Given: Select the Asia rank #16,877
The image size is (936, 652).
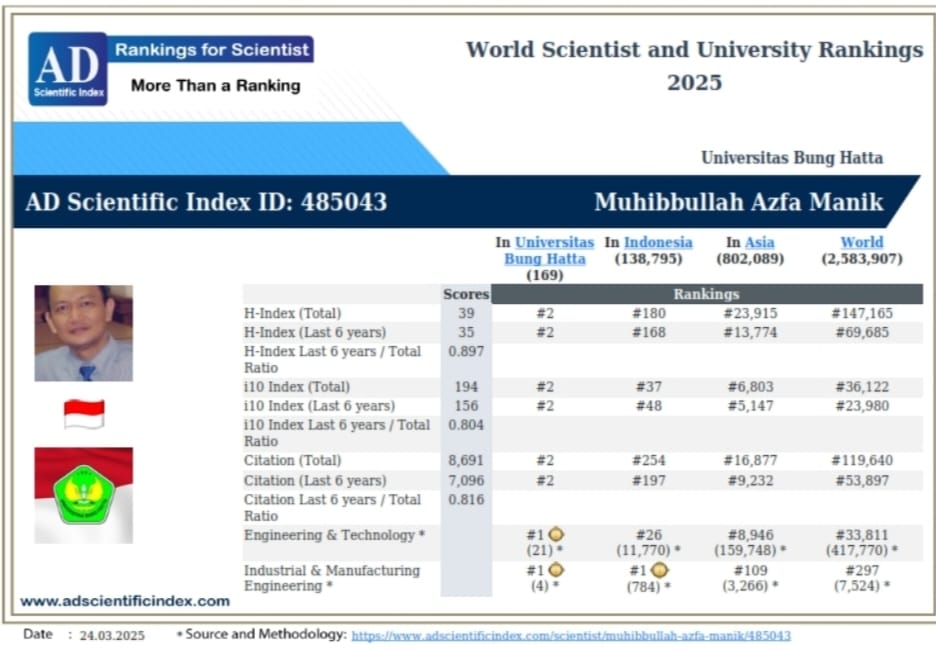Looking at the screenshot, I should (x=750, y=460).
